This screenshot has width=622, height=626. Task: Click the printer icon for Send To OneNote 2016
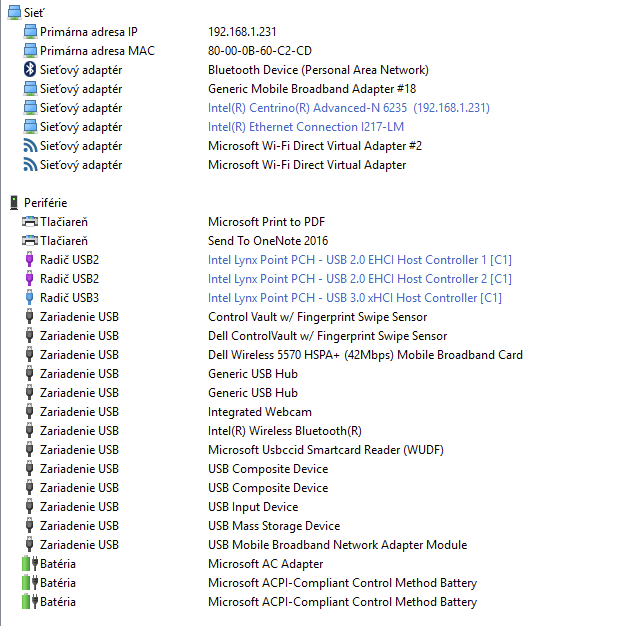click(x=30, y=241)
